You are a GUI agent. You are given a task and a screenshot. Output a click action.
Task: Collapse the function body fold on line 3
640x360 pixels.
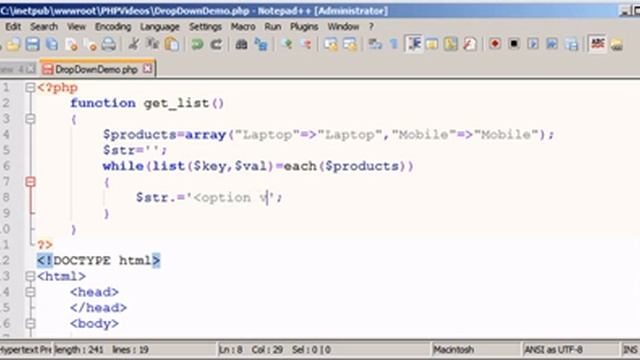tap(30, 119)
